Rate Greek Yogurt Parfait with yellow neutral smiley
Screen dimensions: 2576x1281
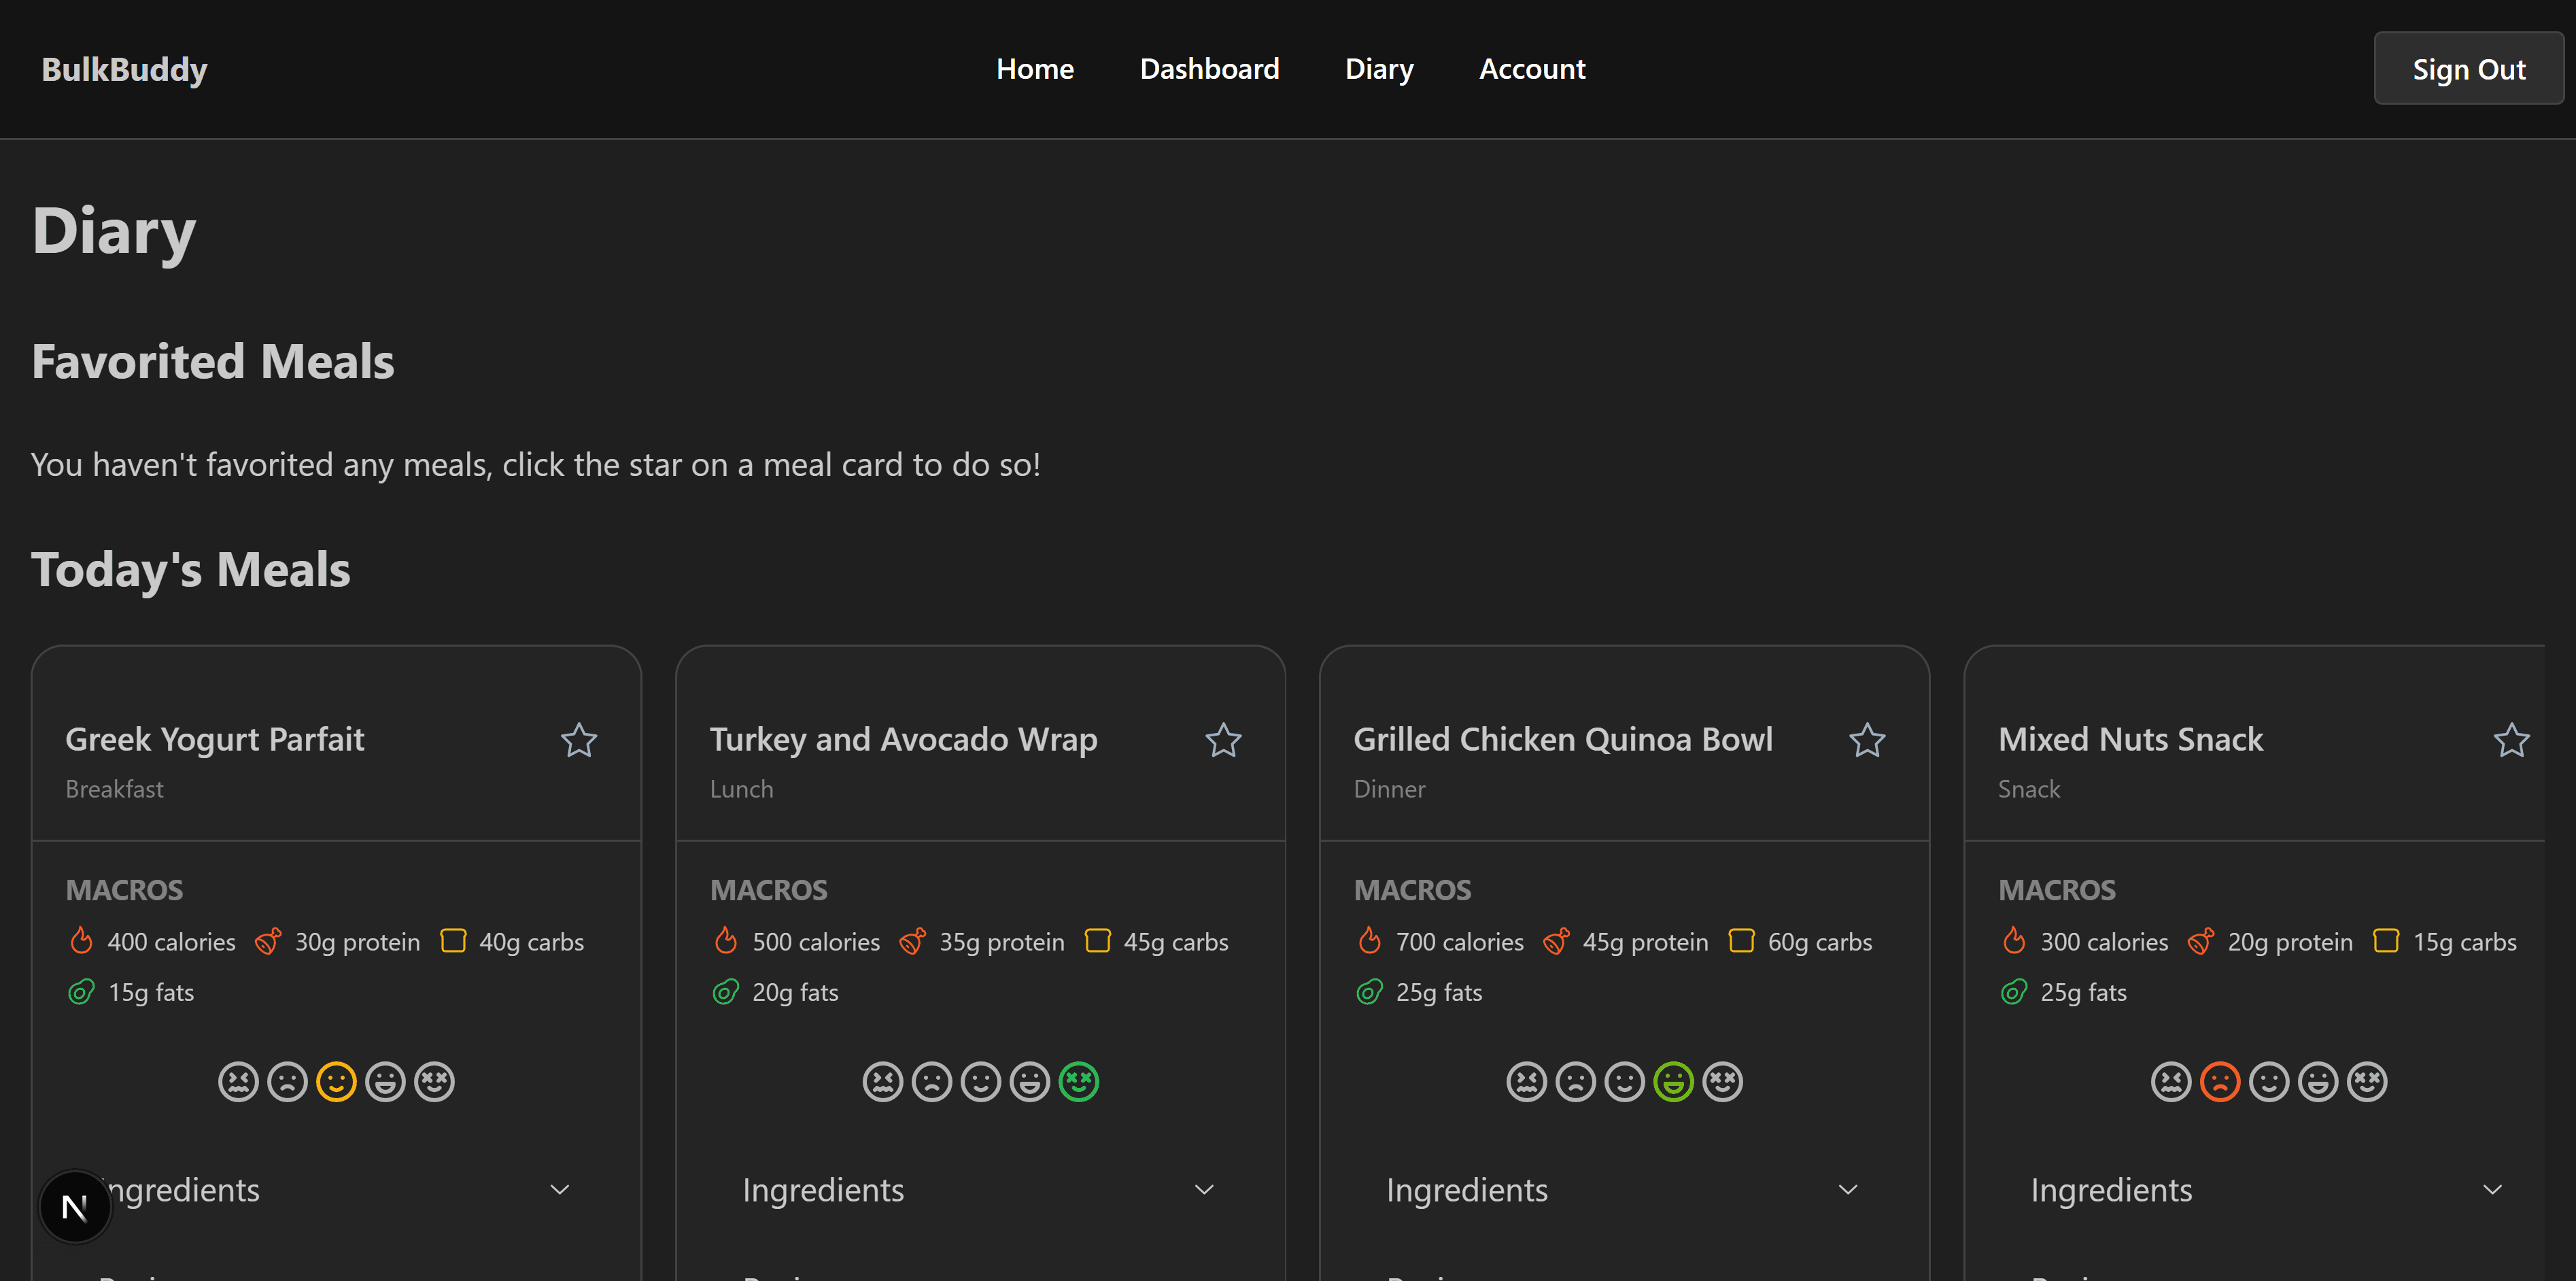pyautogui.click(x=336, y=1081)
